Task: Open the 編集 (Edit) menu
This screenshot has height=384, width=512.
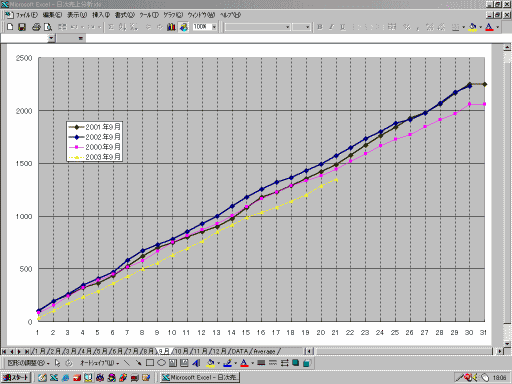Action: pyautogui.click(x=52, y=15)
